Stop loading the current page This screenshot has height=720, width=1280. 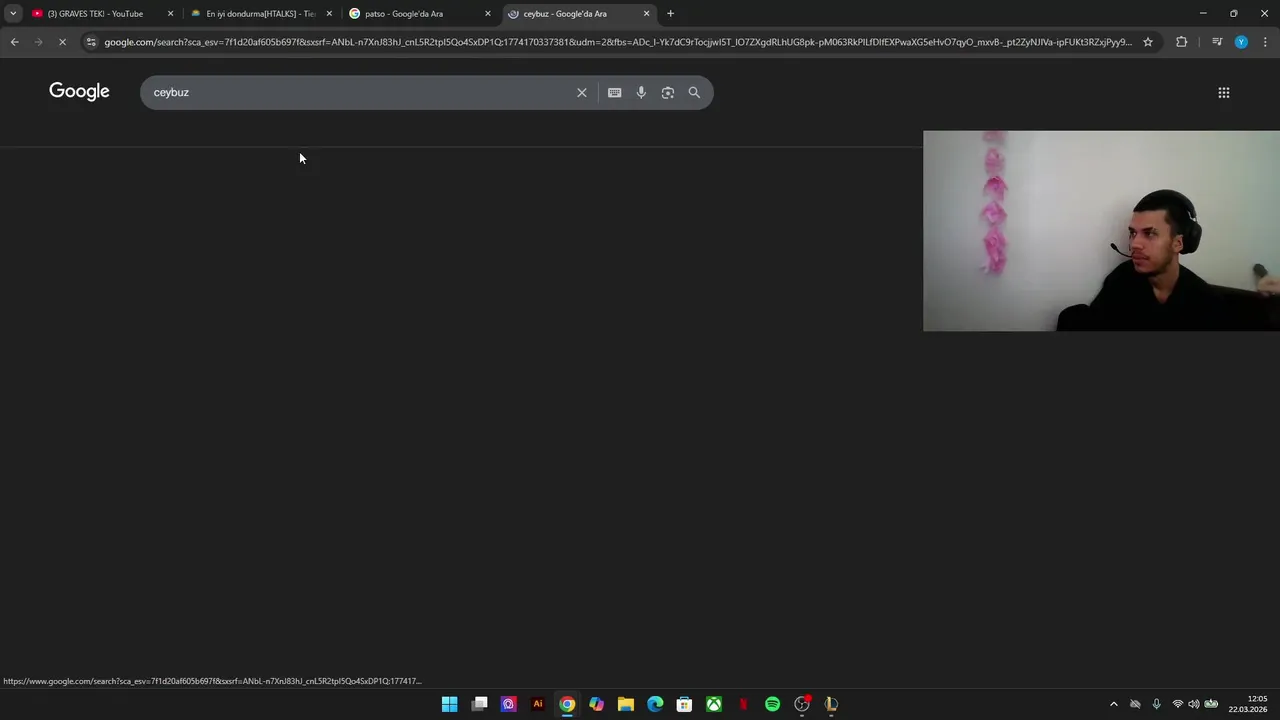(x=62, y=42)
